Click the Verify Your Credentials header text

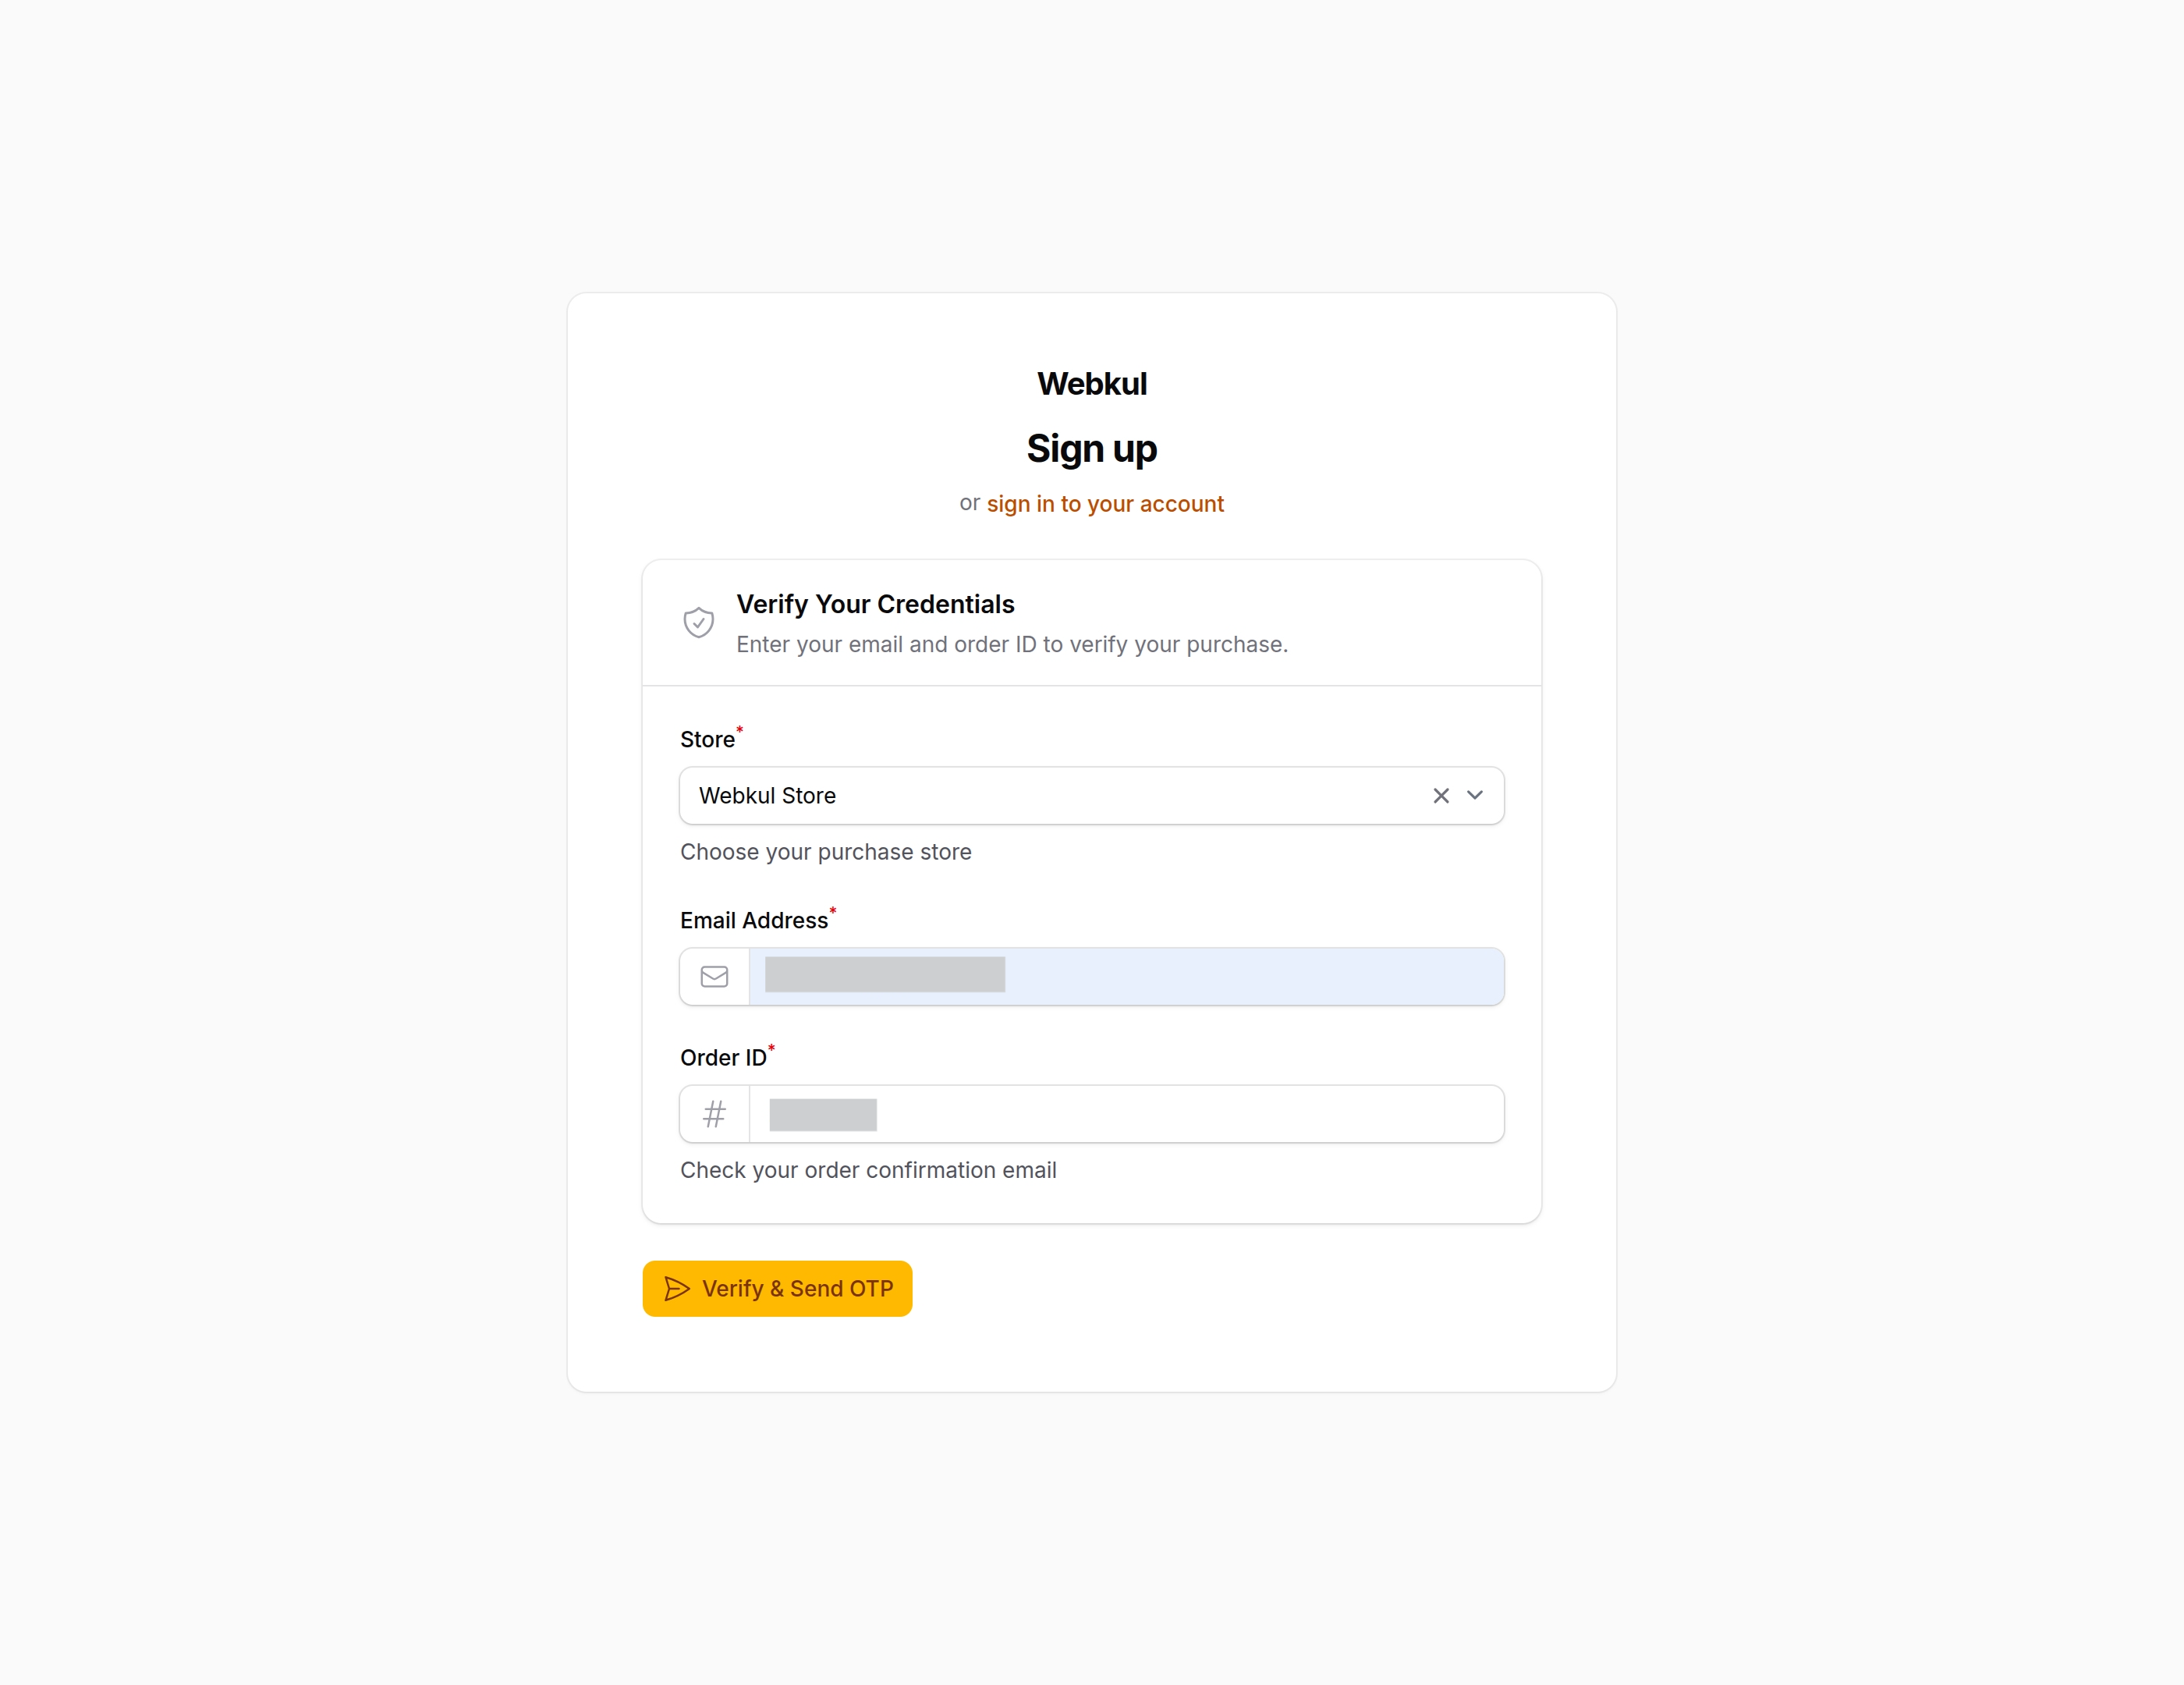point(875,603)
